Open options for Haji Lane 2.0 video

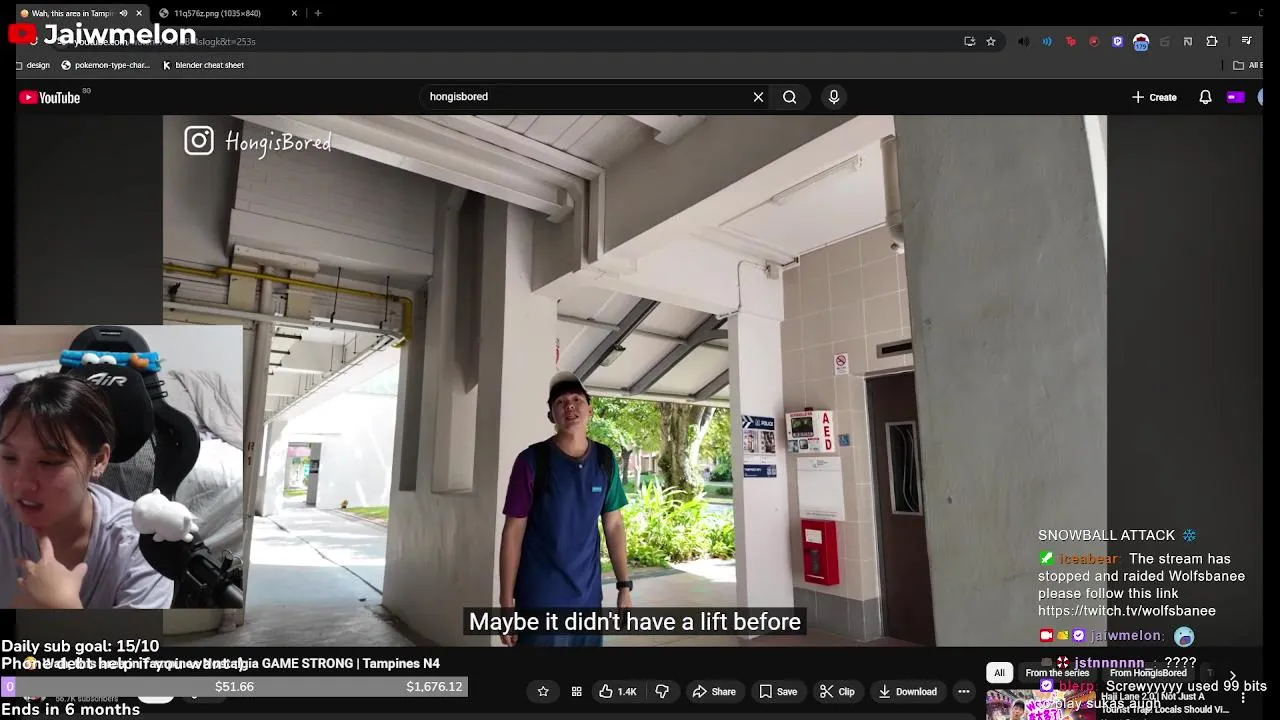(1243, 698)
